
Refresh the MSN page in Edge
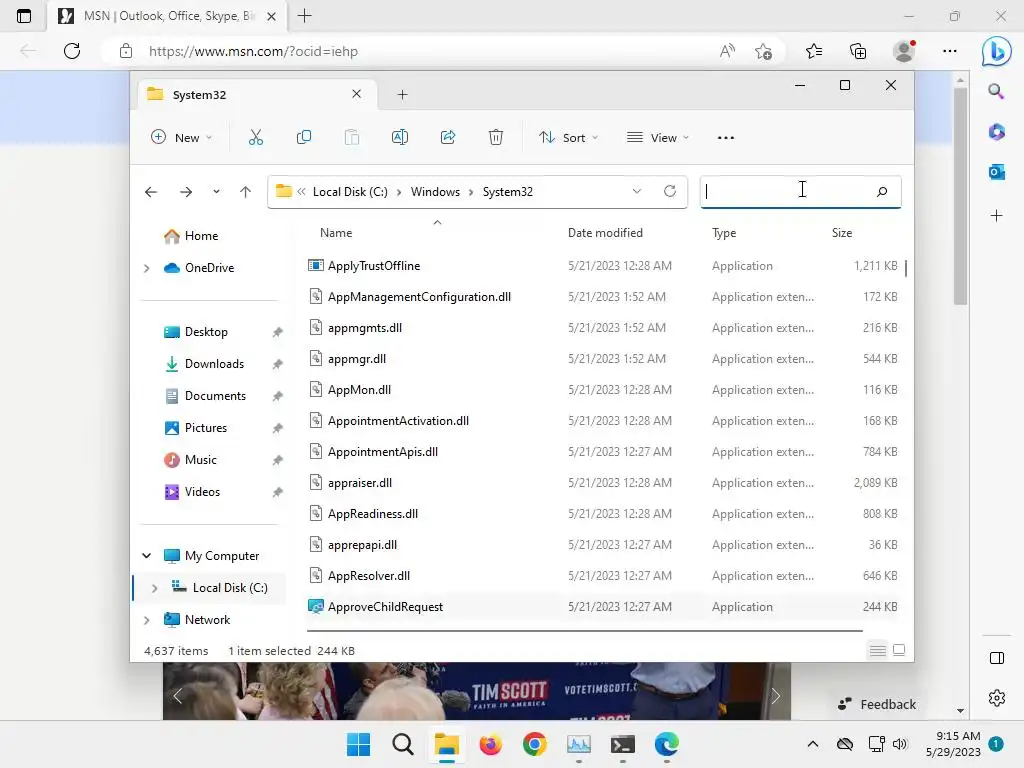tap(72, 51)
